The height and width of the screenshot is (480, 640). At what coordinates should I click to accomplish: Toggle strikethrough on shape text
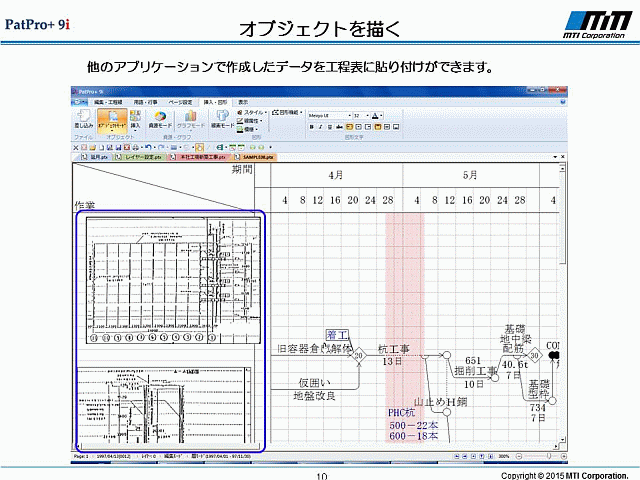pos(339,127)
